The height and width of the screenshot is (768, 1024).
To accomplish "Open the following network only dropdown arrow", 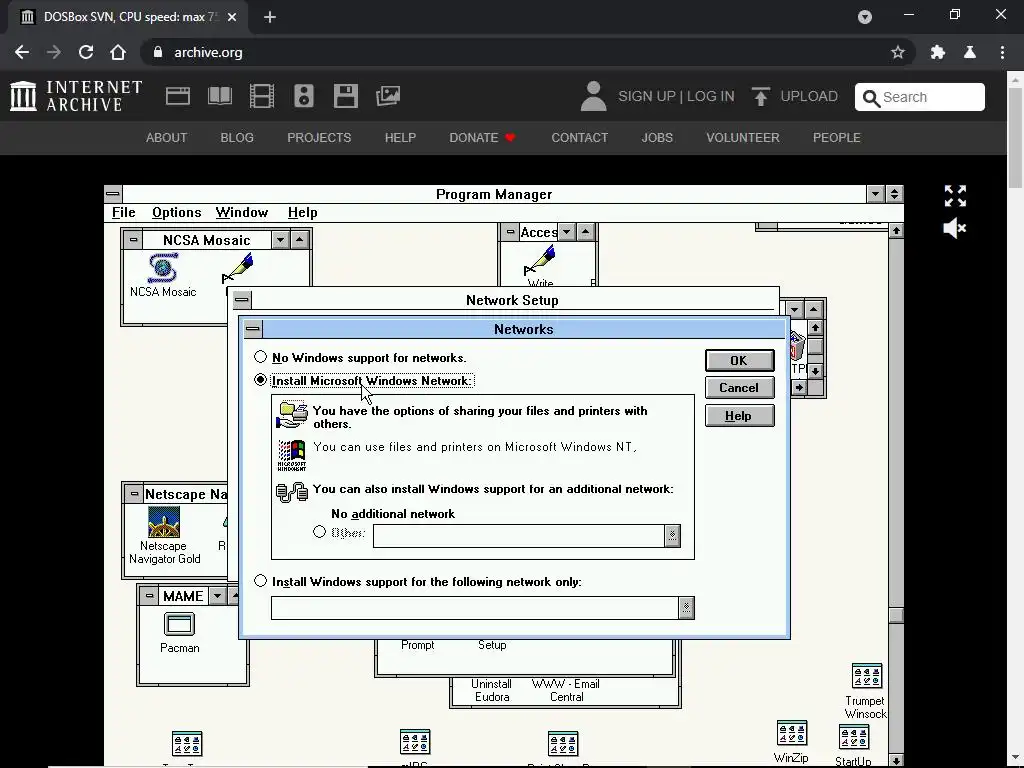I will pos(686,608).
